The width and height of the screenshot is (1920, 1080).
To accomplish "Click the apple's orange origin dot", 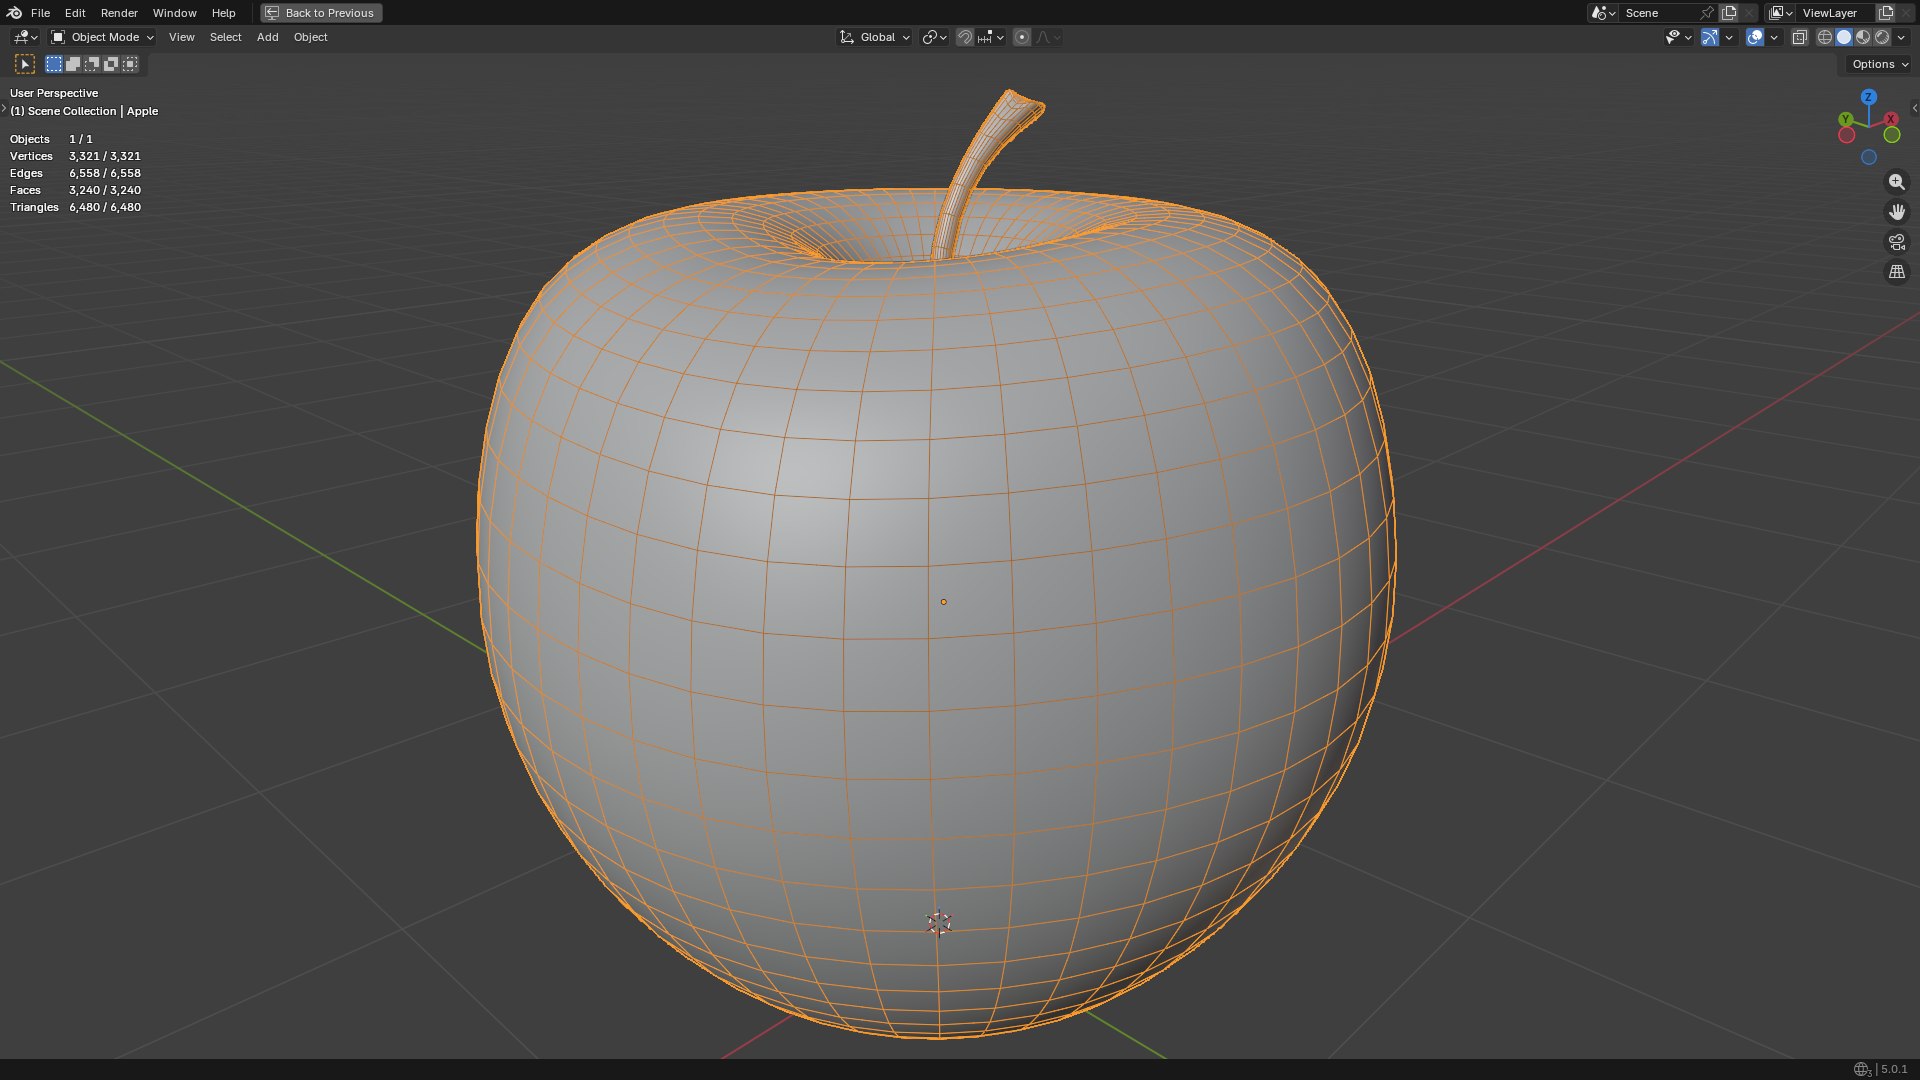I will pos(943,602).
